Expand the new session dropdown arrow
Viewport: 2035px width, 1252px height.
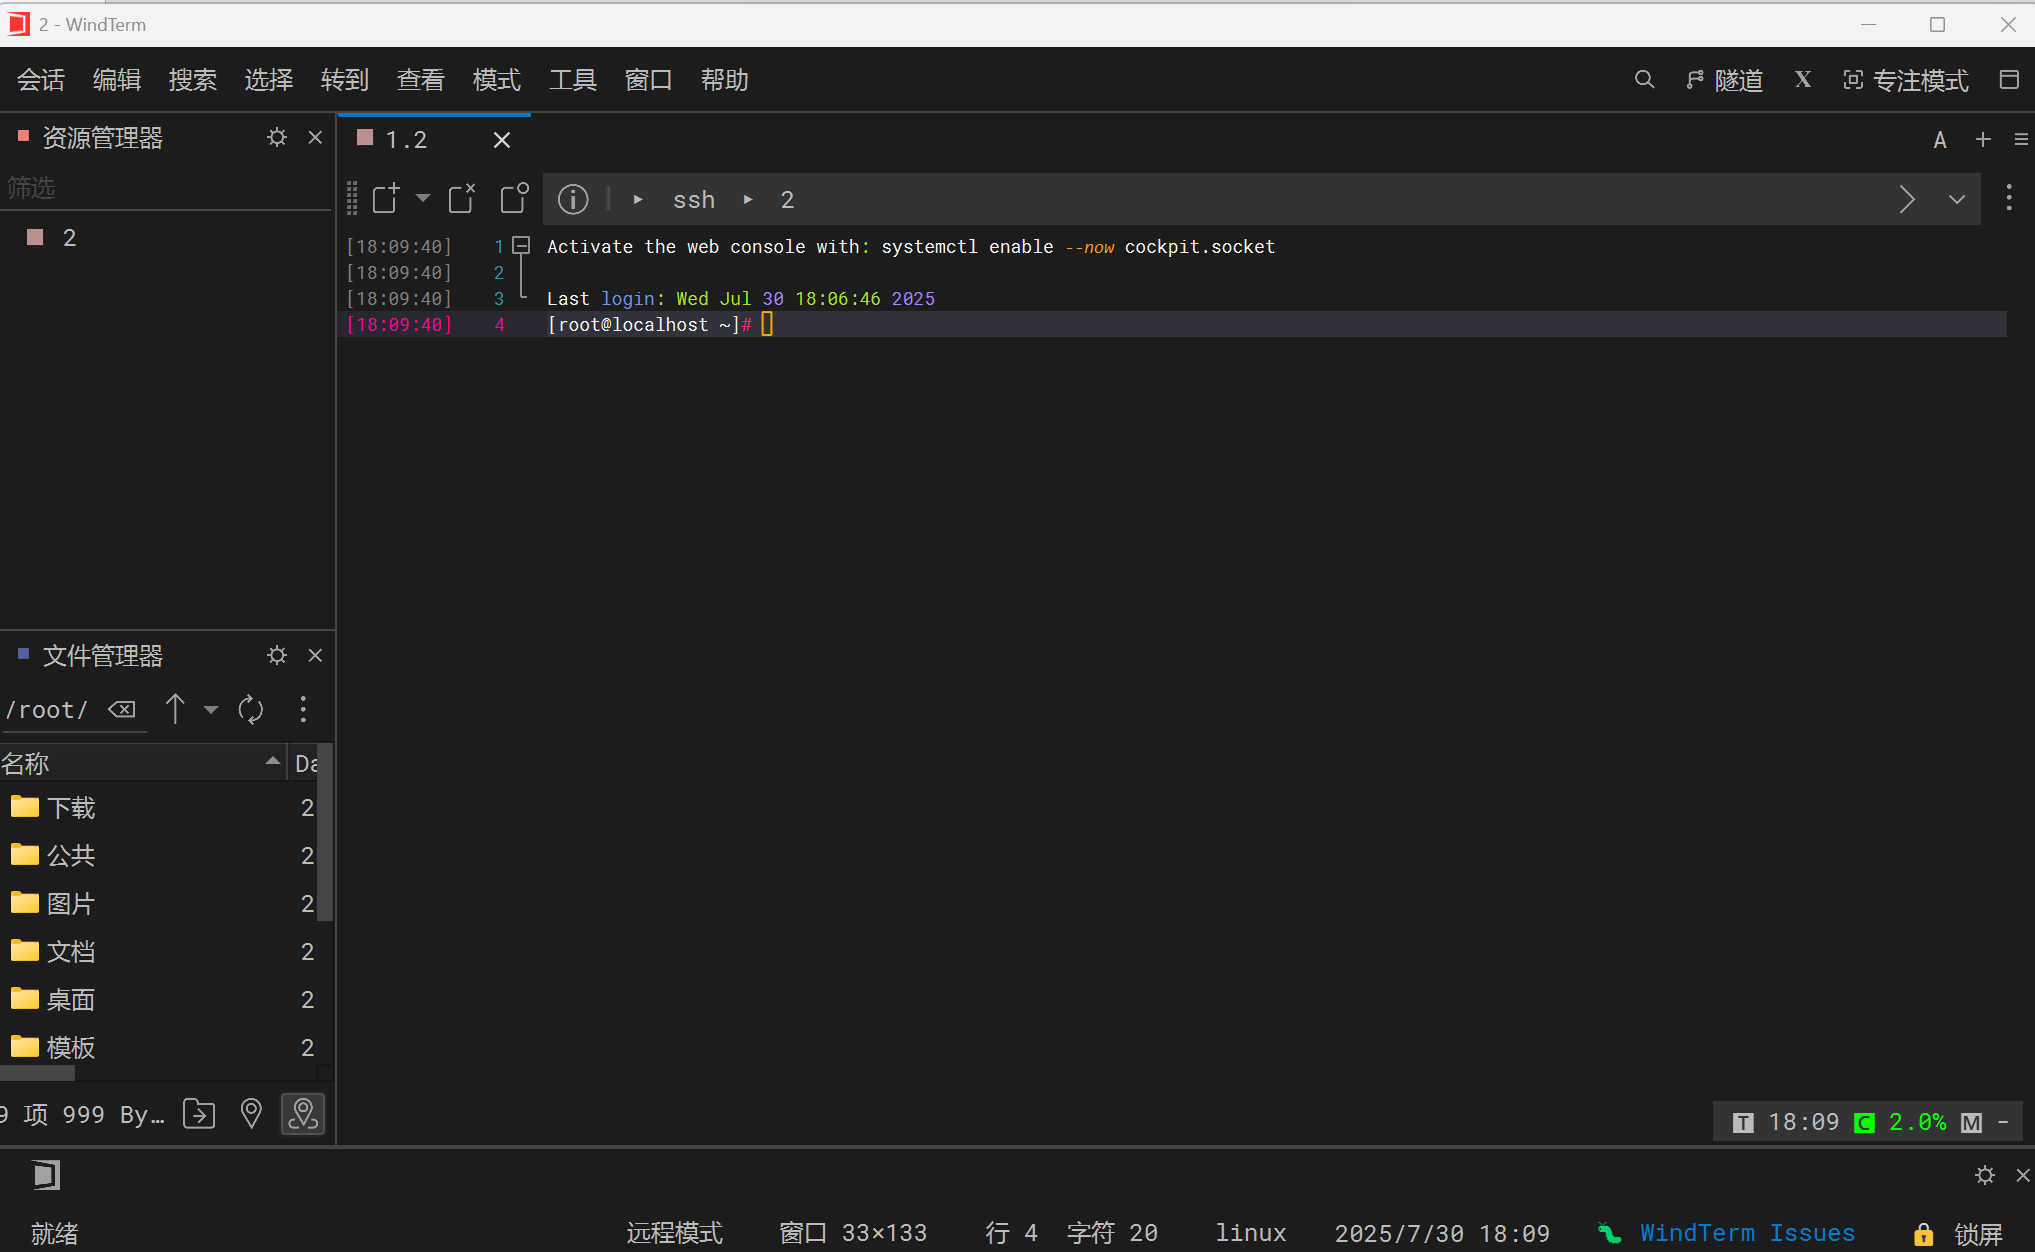coord(422,198)
